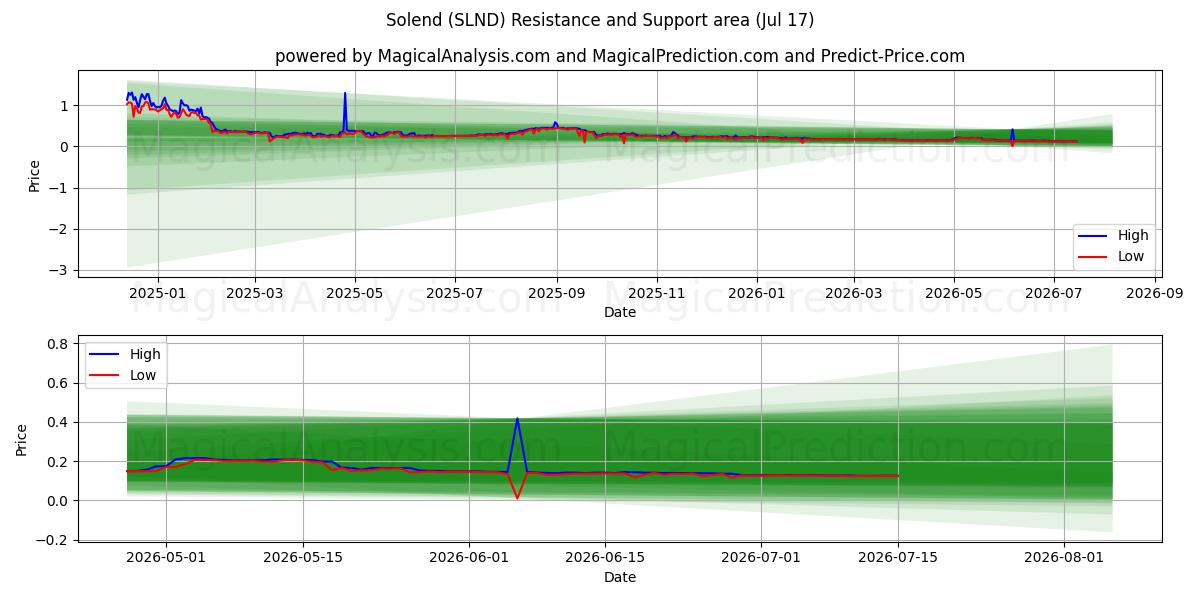Click the top chart '2025-11' axis label
Screen dimensions: 1200x600
coord(657,294)
